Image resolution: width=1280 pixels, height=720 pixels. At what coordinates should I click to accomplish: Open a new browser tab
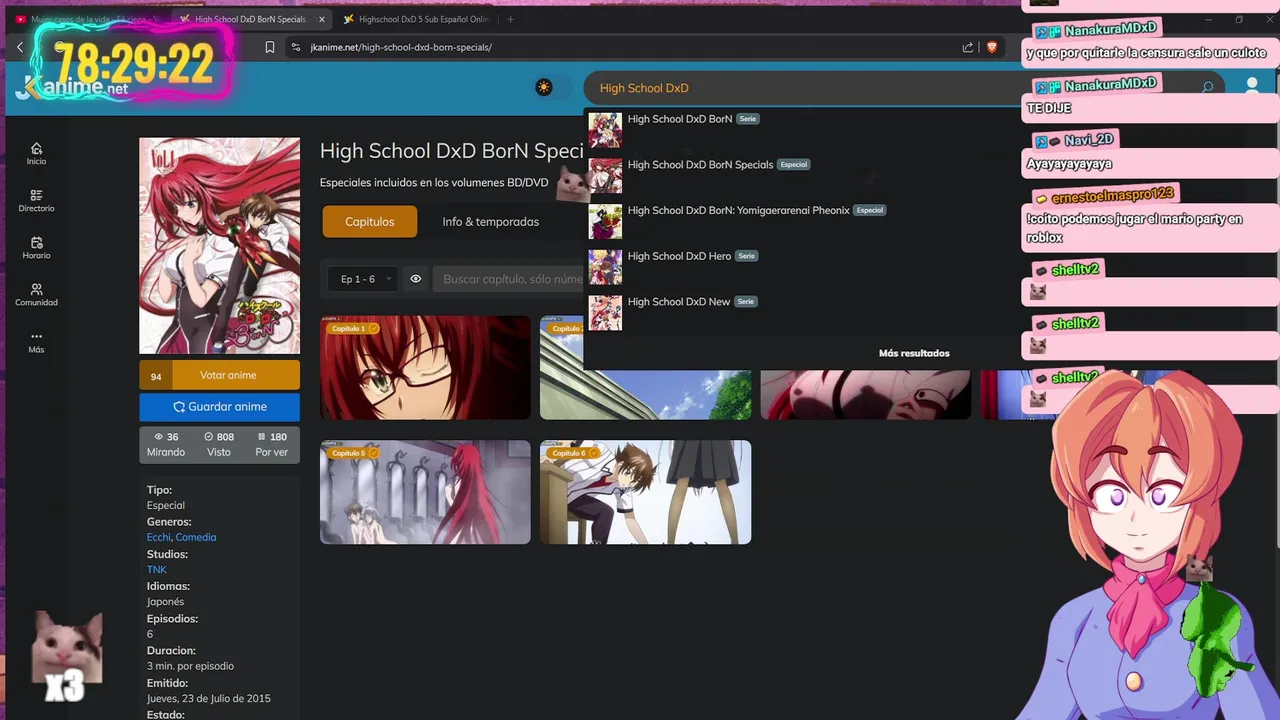tap(511, 19)
